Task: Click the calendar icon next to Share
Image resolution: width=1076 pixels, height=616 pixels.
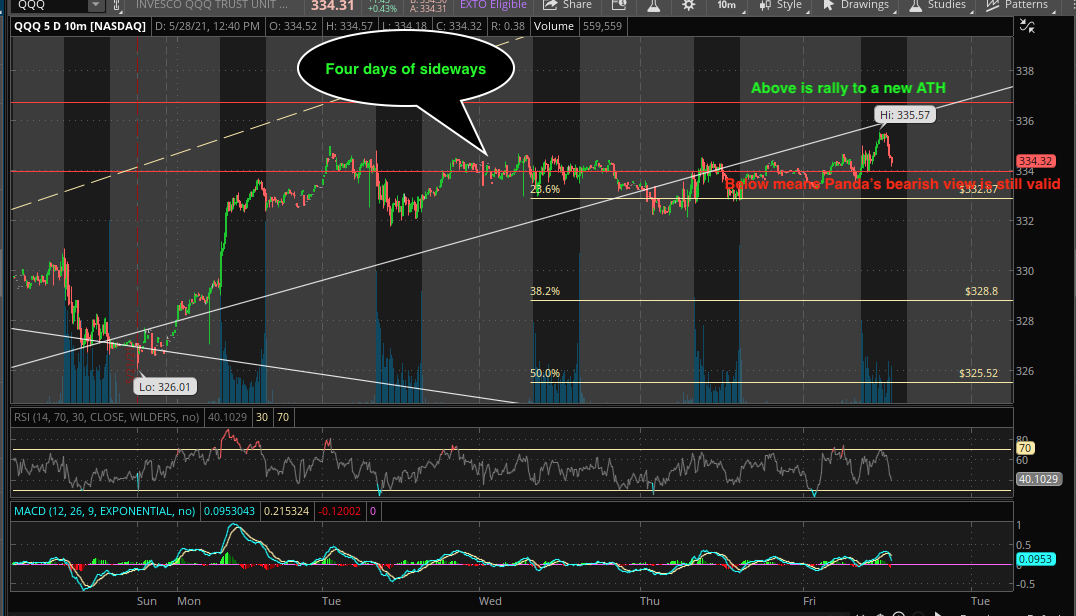Action: pyautogui.click(x=619, y=5)
